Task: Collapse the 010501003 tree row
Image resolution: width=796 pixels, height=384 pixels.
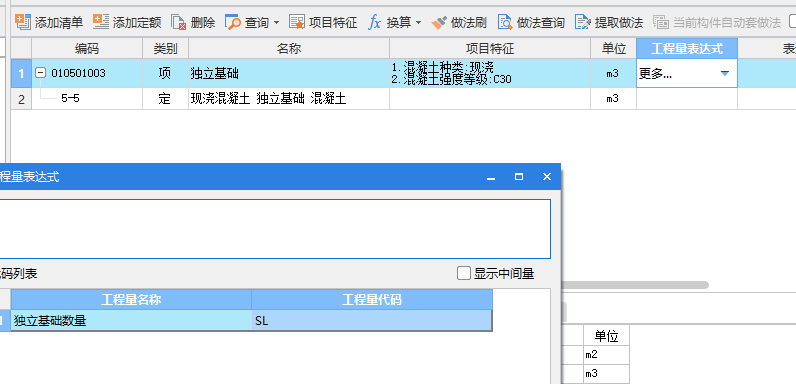Action: click(x=40, y=73)
